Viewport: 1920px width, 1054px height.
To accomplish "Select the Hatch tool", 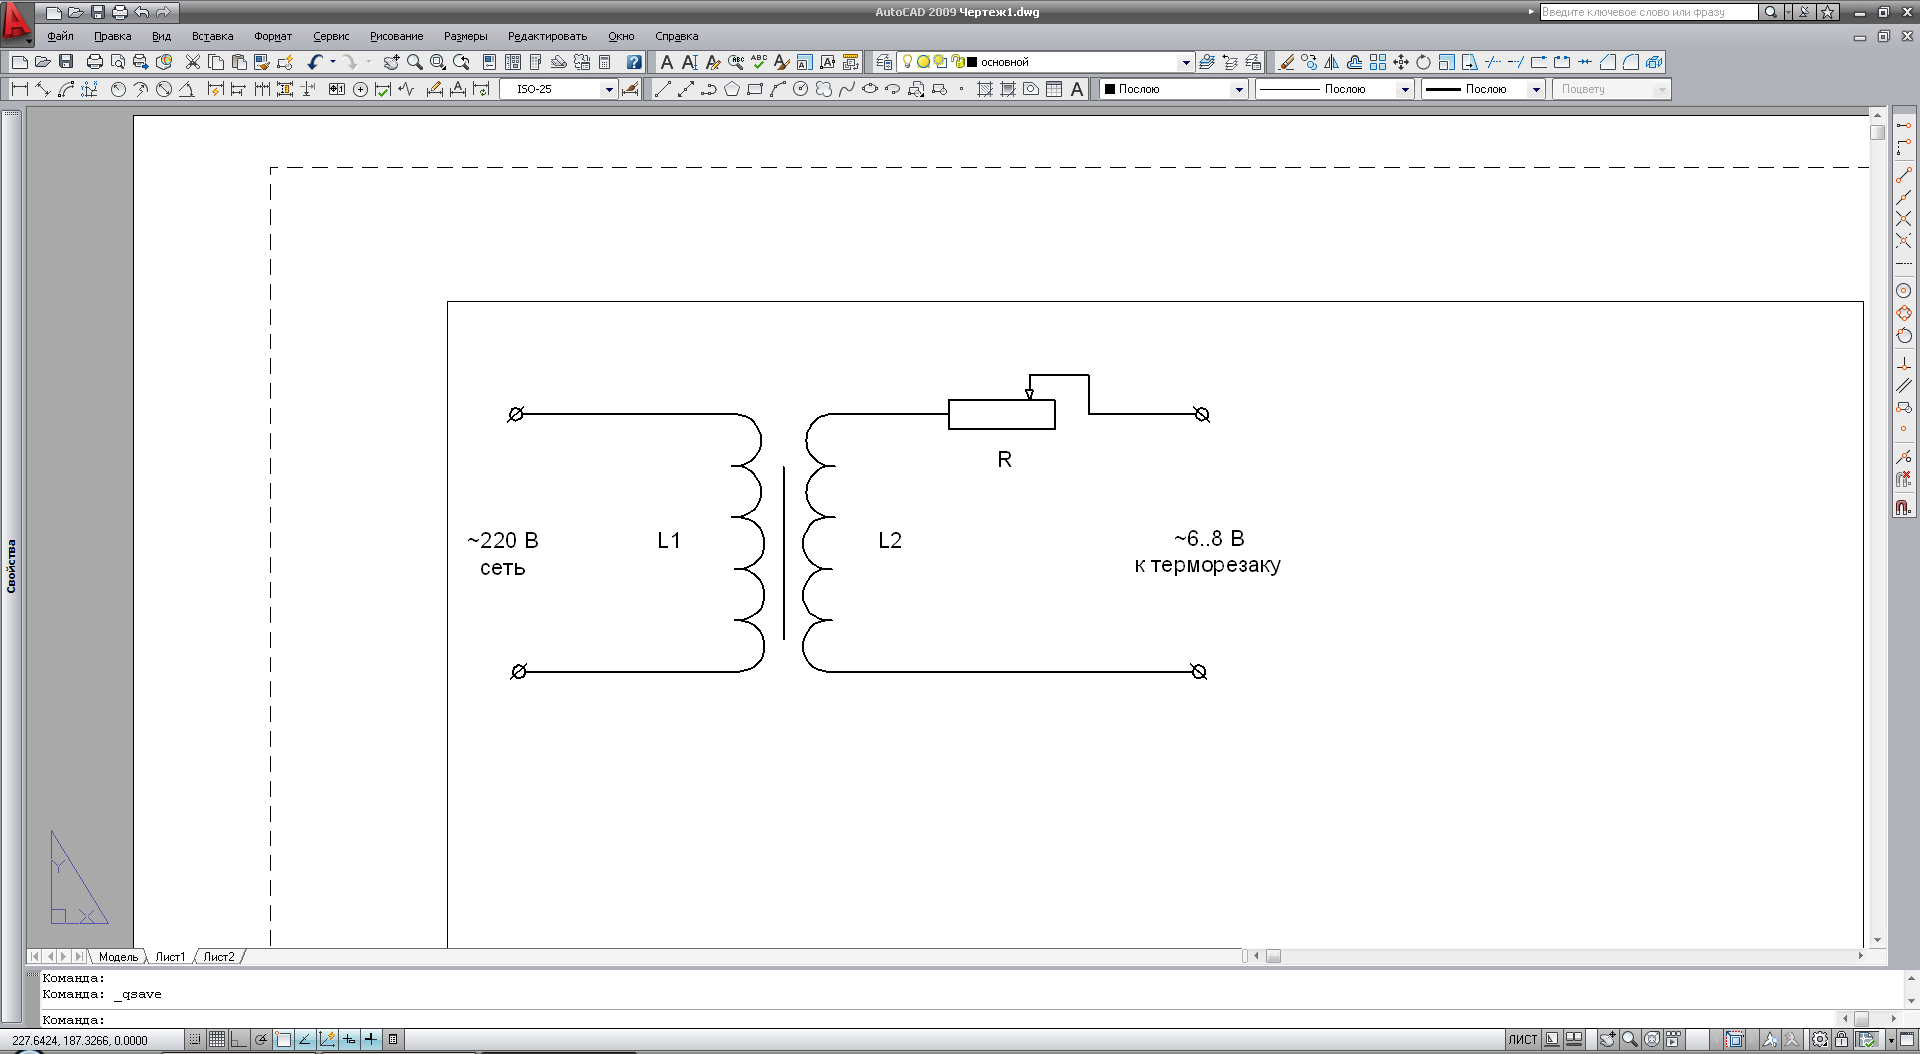I will point(985,89).
